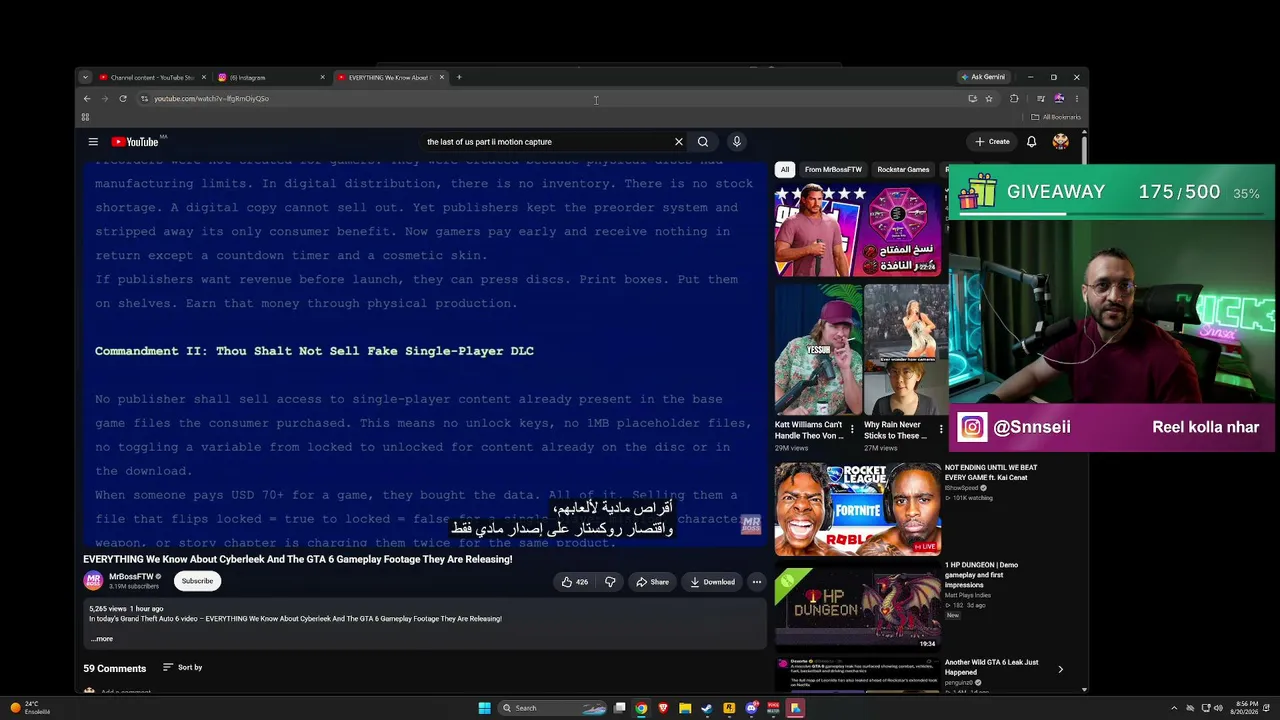1280x720 pixels.
Task: Open video options for Katt Williams video
Action: [852, 430]
